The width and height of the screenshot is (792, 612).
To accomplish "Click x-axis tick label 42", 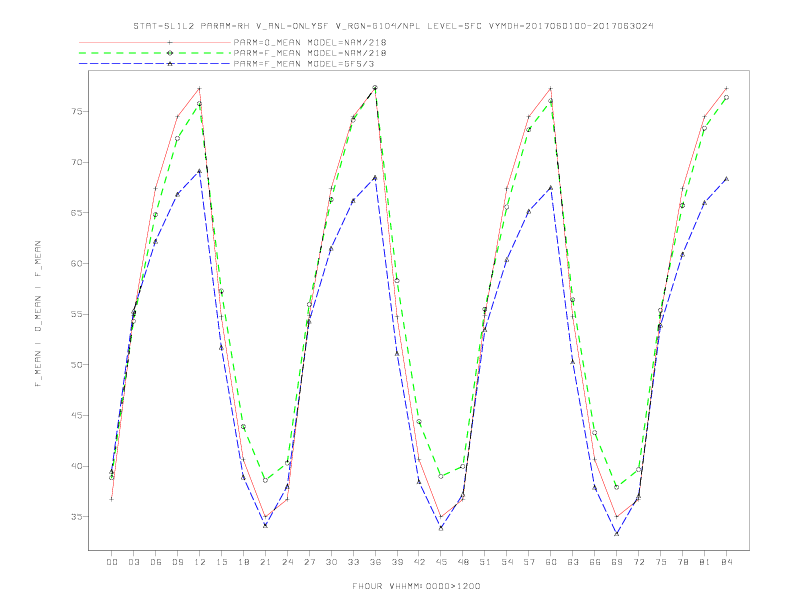I will (419, 562).
